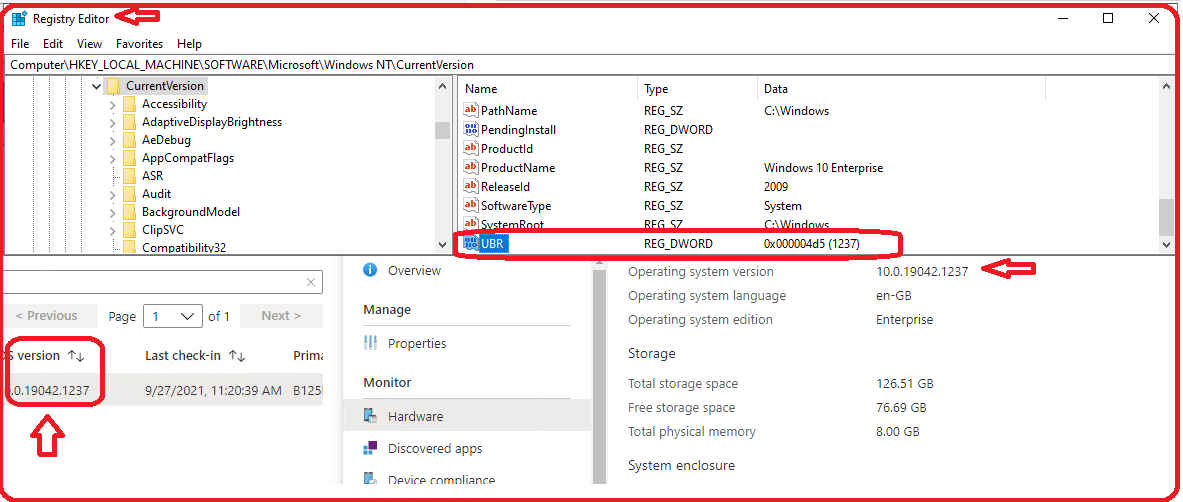The width and height of the screenshot is (1183, 502).
Task: Click the ProductName string value icon
Action: tap(471, 168)
